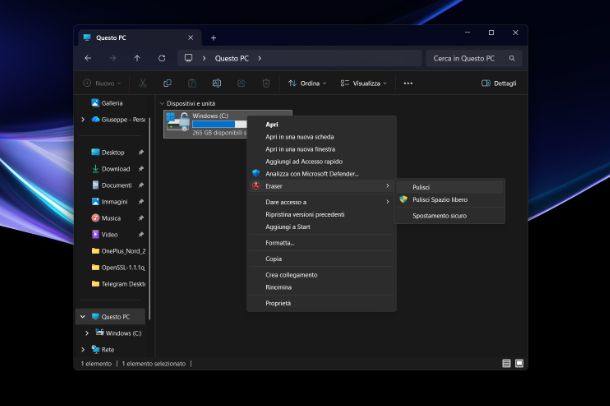Click the Cut scissors icon in the toolbar
This screenshot has width=610, height=406.
[143, 84]
